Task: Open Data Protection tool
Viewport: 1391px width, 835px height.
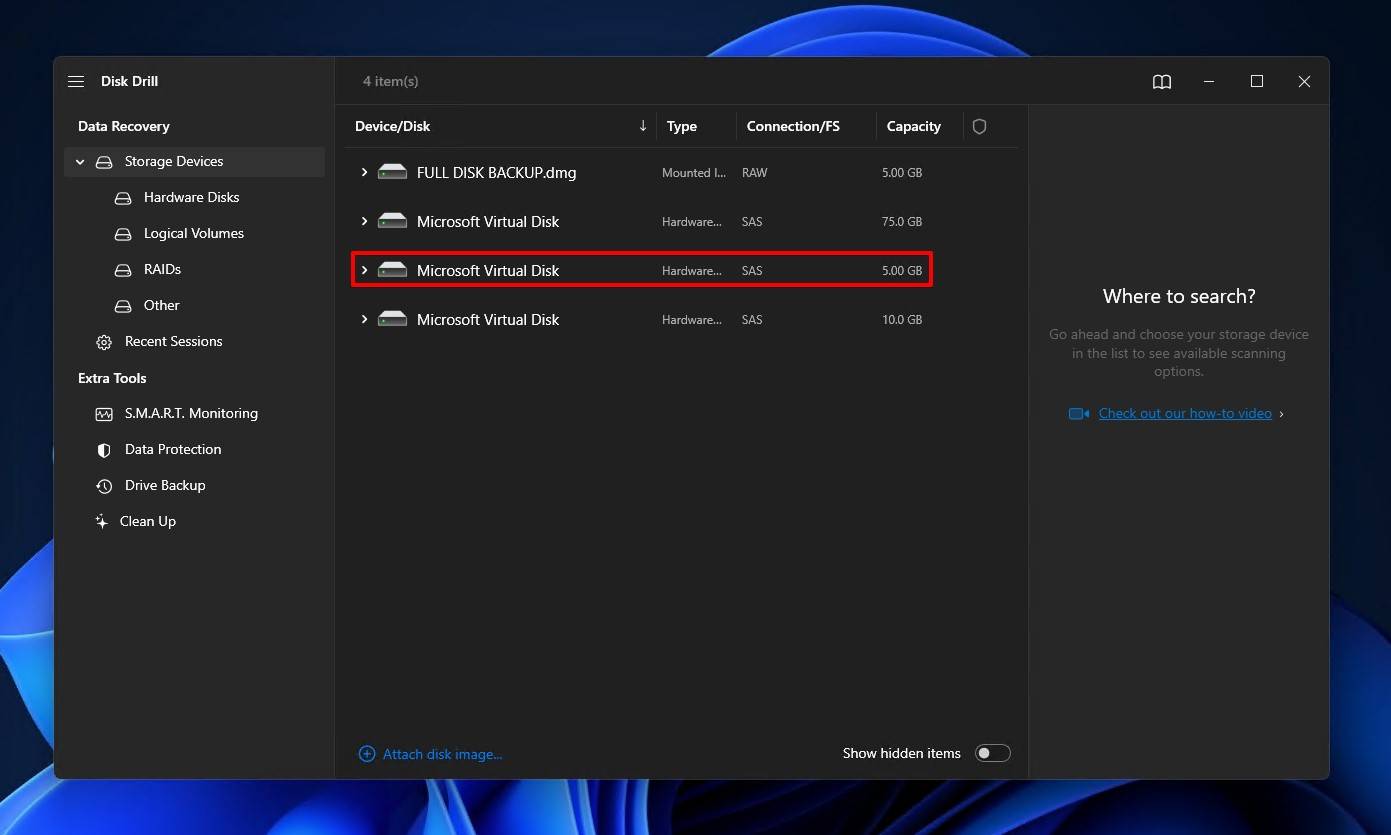Action: pos(173,450)
